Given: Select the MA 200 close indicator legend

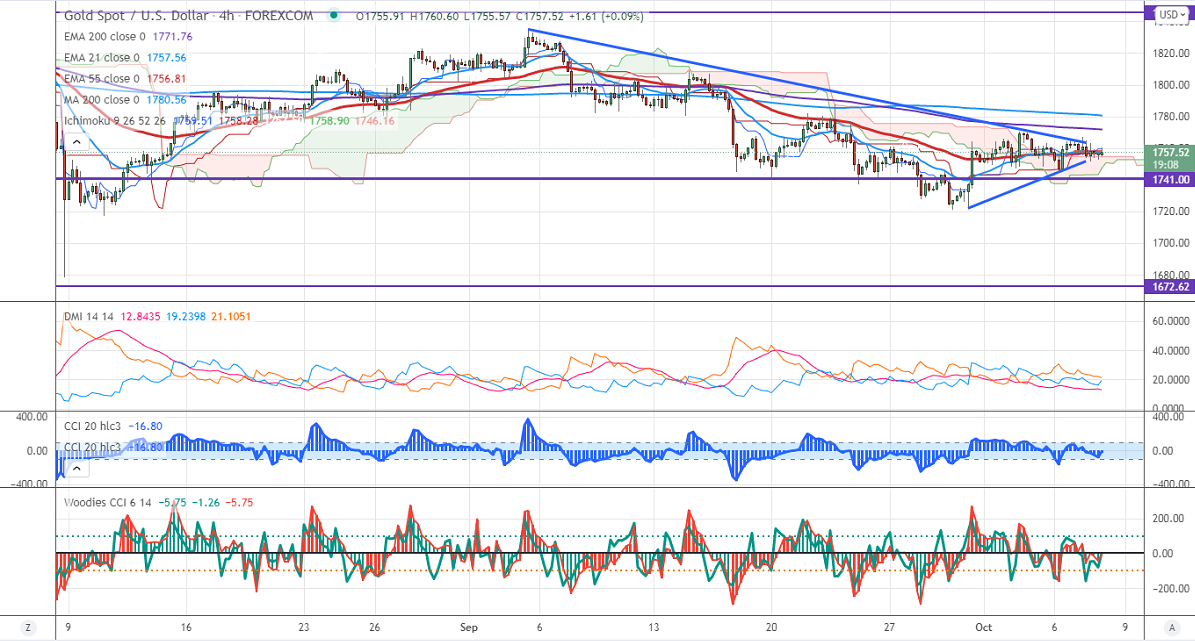Looking at the screenshot, I should point(101,100).
